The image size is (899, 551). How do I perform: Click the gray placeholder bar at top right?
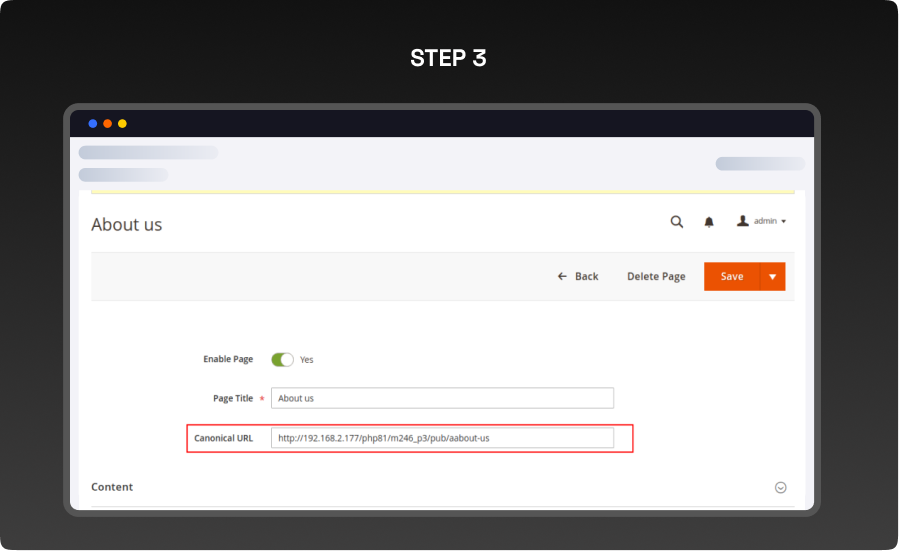point(759,164)
